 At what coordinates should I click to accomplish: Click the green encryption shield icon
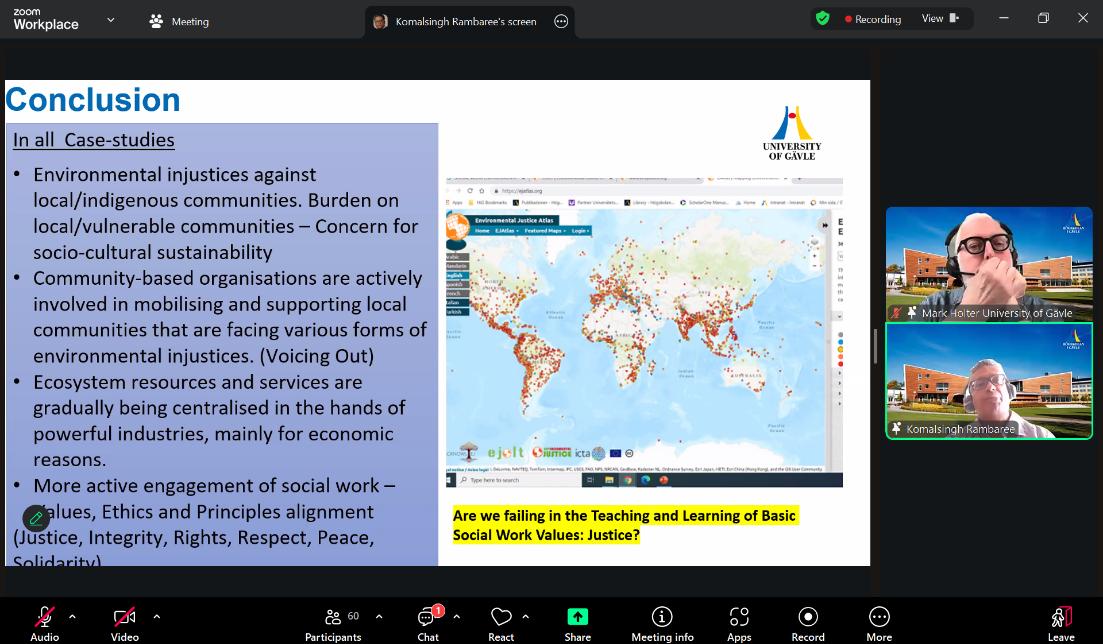(822, 18)
